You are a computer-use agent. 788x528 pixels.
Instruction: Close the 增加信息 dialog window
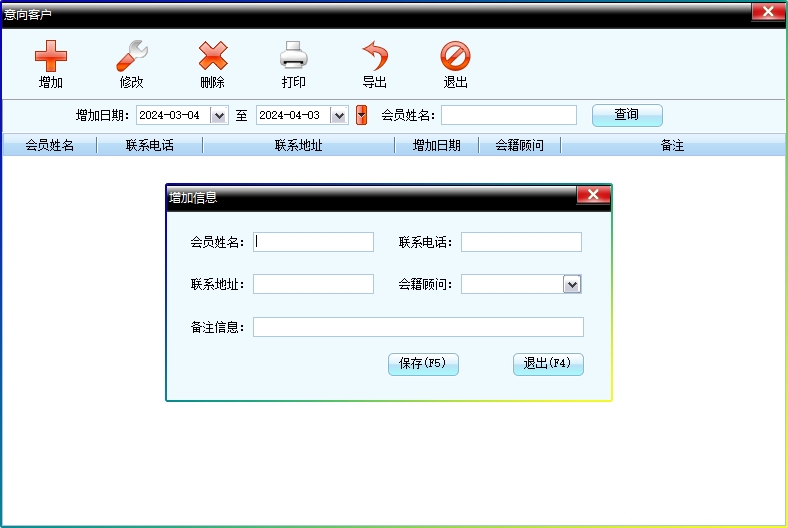pyautogui.click(x=593, y=196)
